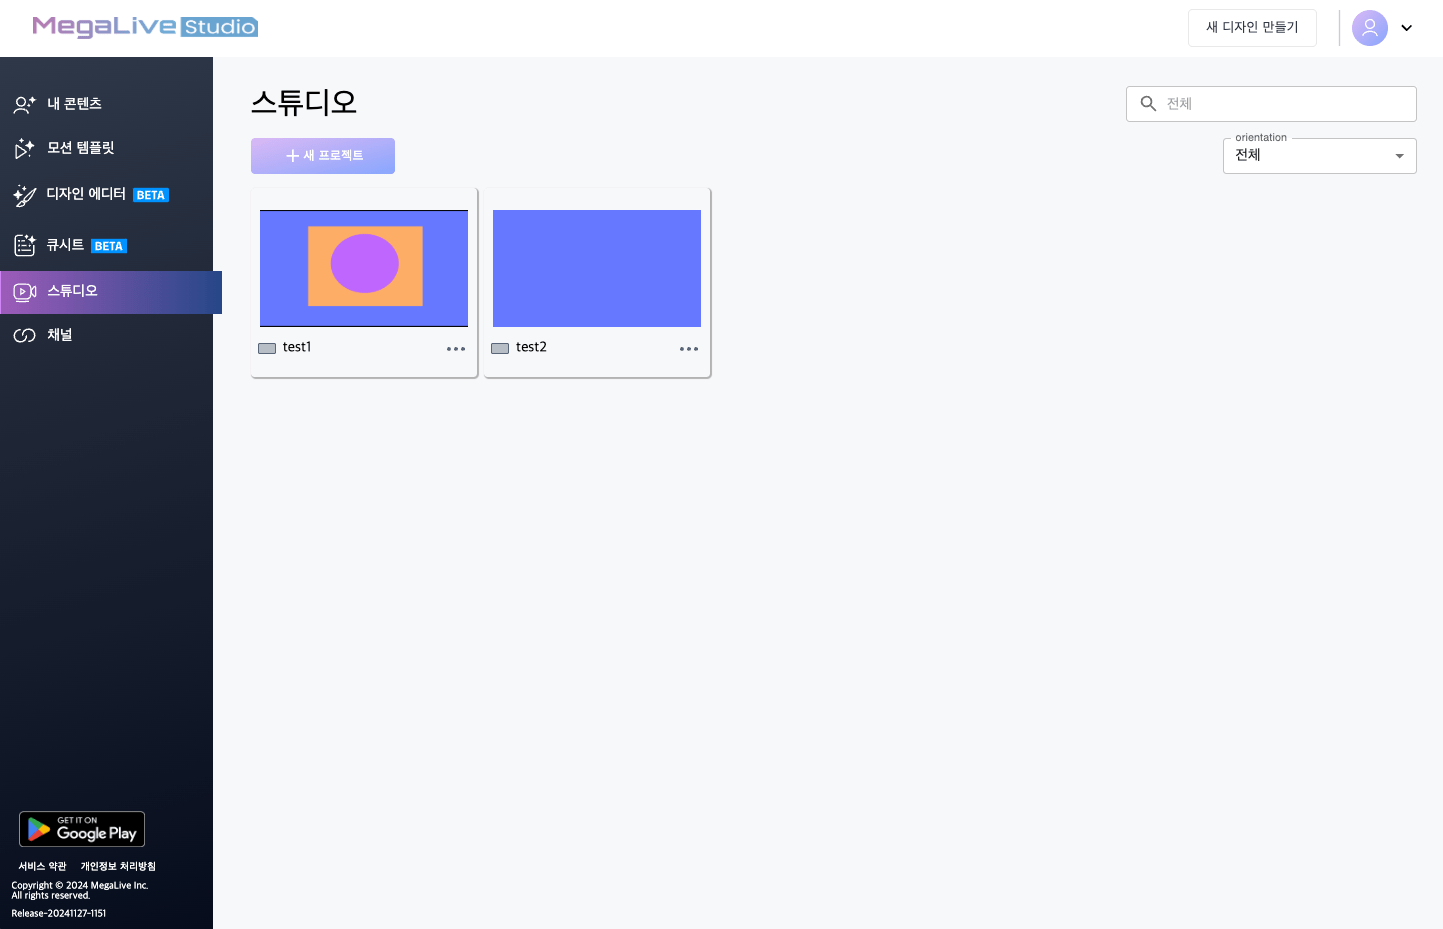Viewport: 1443px width, 929px height.
Task: Click the 새 프로젝트 button
Action: click(323, 156)
